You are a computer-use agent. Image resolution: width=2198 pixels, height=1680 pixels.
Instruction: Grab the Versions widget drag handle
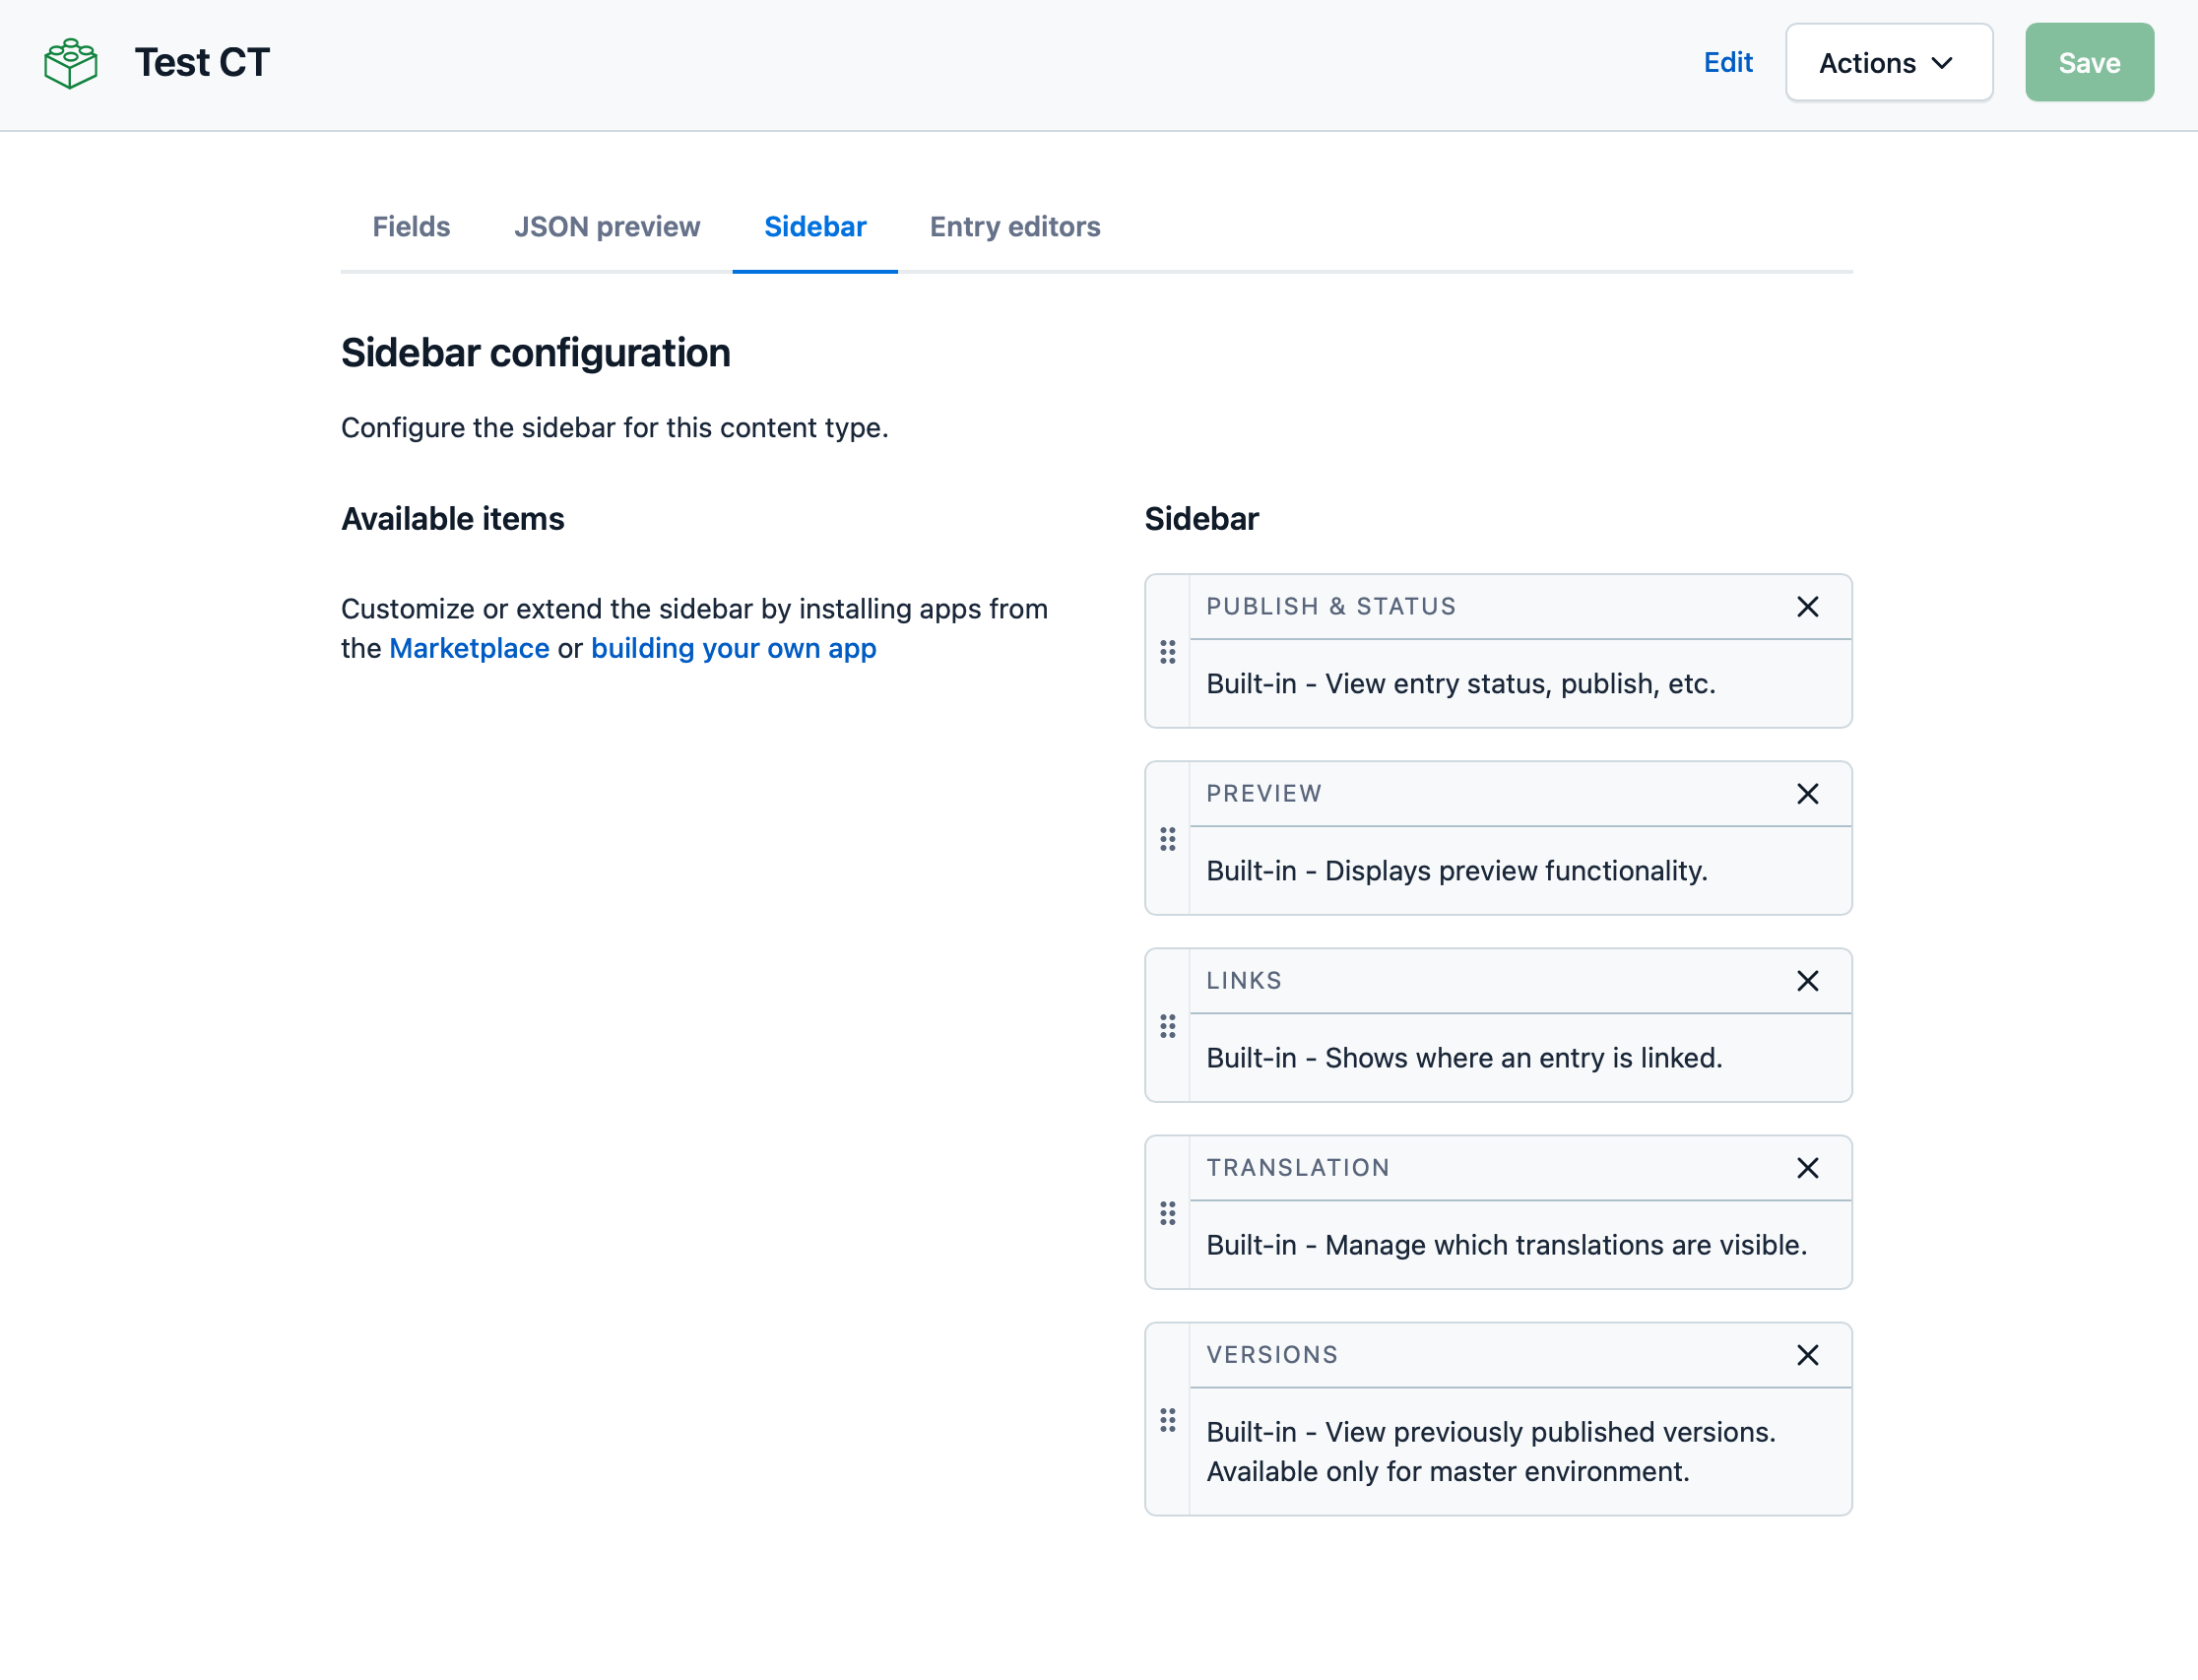[x=1167, y=1420]
